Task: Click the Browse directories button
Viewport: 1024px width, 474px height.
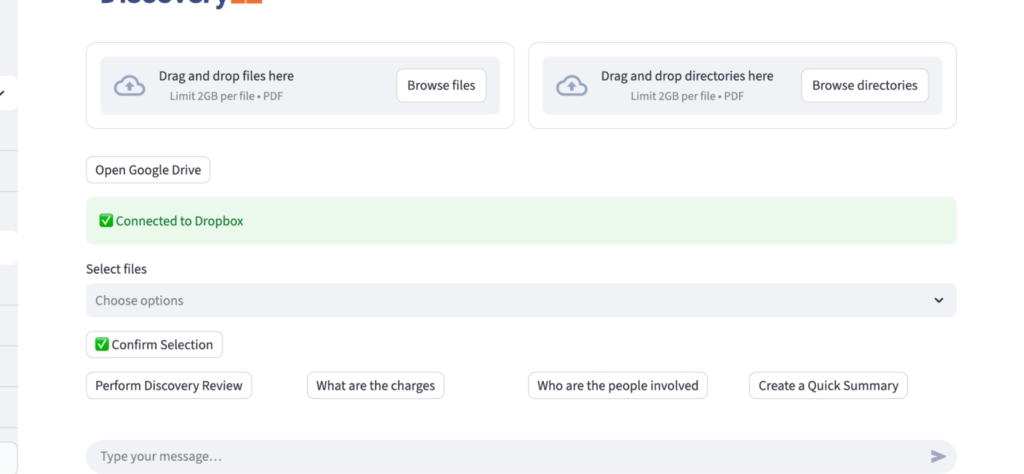Action: click(x=864, y=86)
